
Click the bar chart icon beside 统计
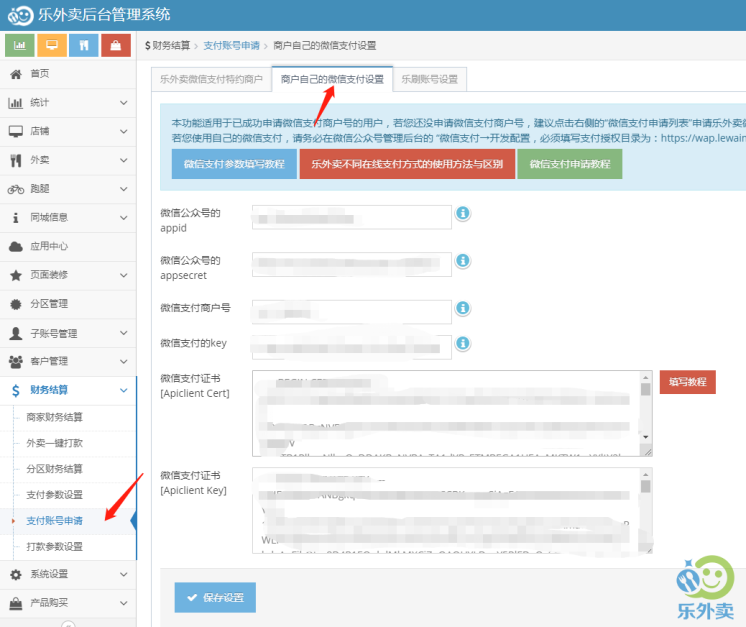[x=16, y=103]
